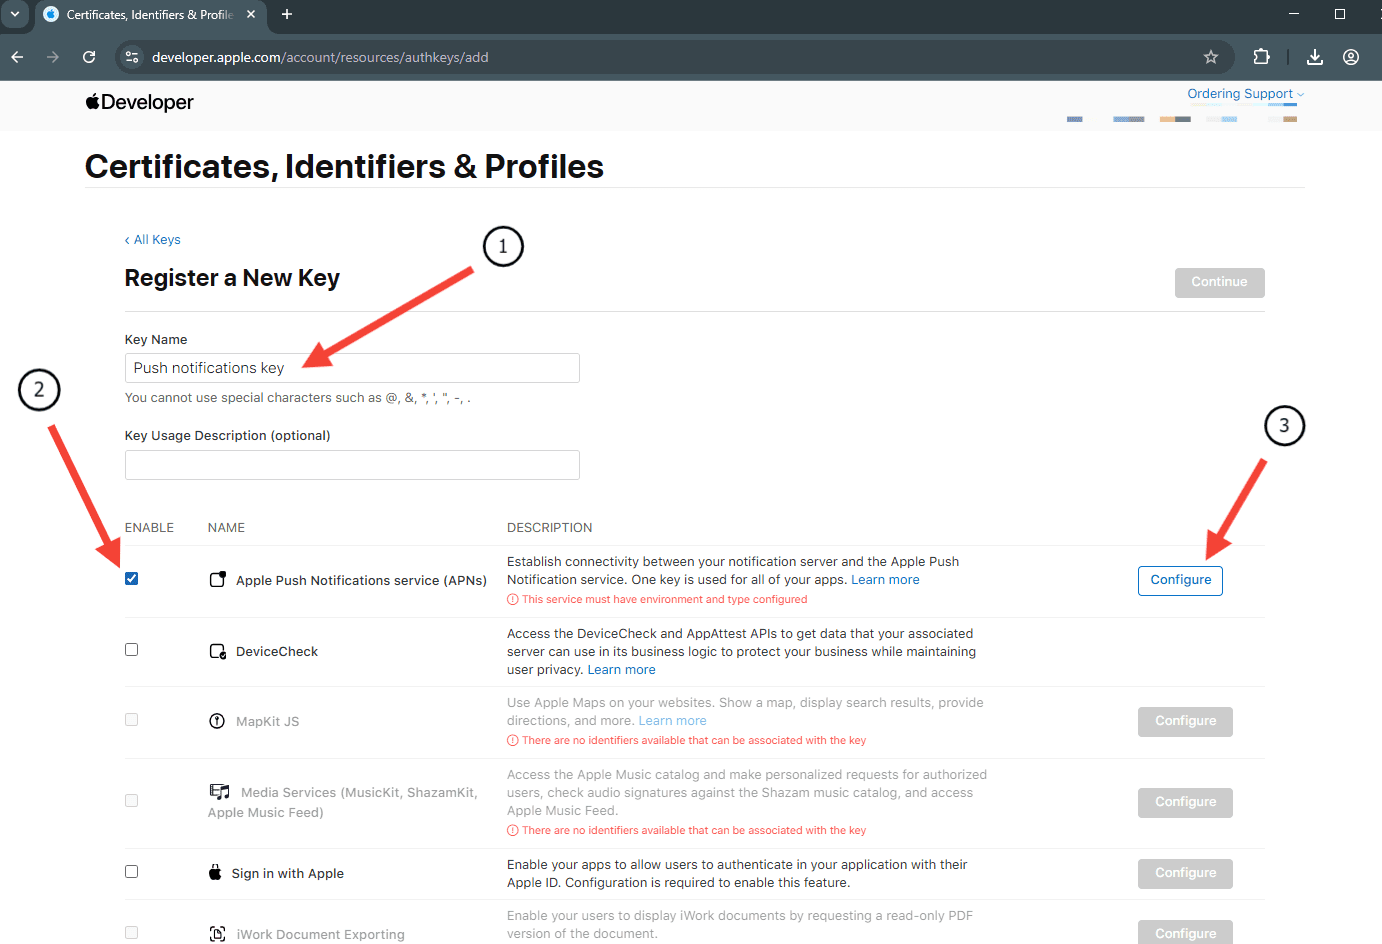Click the Sign in with Apple logo icon

[x=215, y=872]
